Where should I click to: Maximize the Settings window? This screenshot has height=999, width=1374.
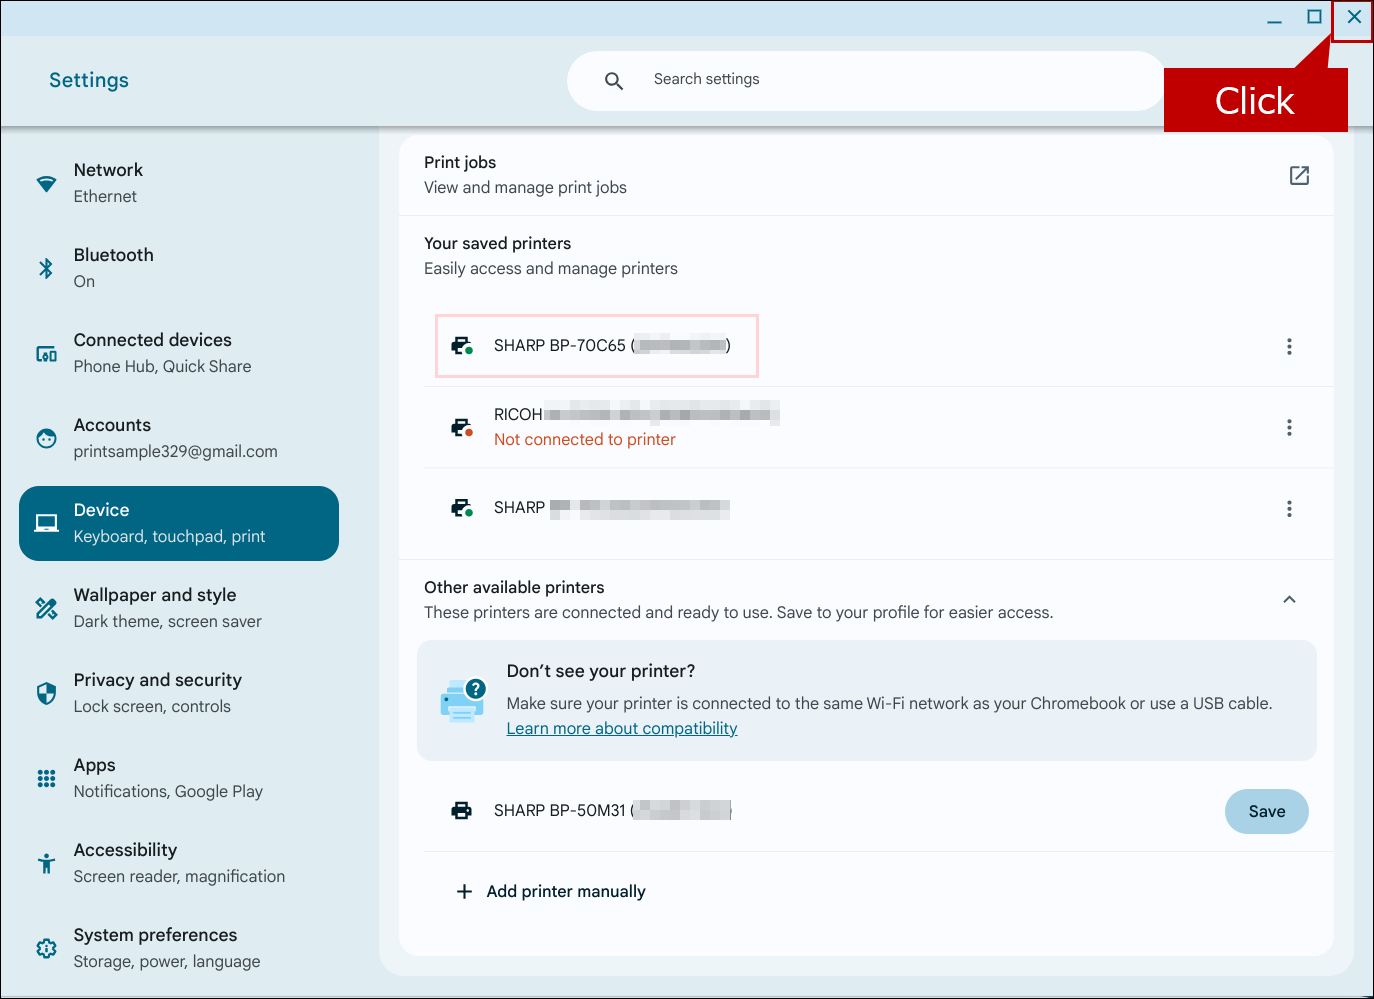[x=1314, y=17]
